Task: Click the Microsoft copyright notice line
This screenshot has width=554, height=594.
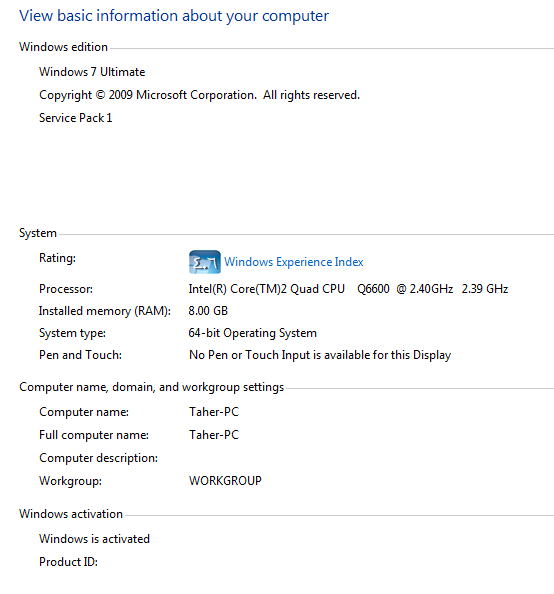Action: click(199, 95)
